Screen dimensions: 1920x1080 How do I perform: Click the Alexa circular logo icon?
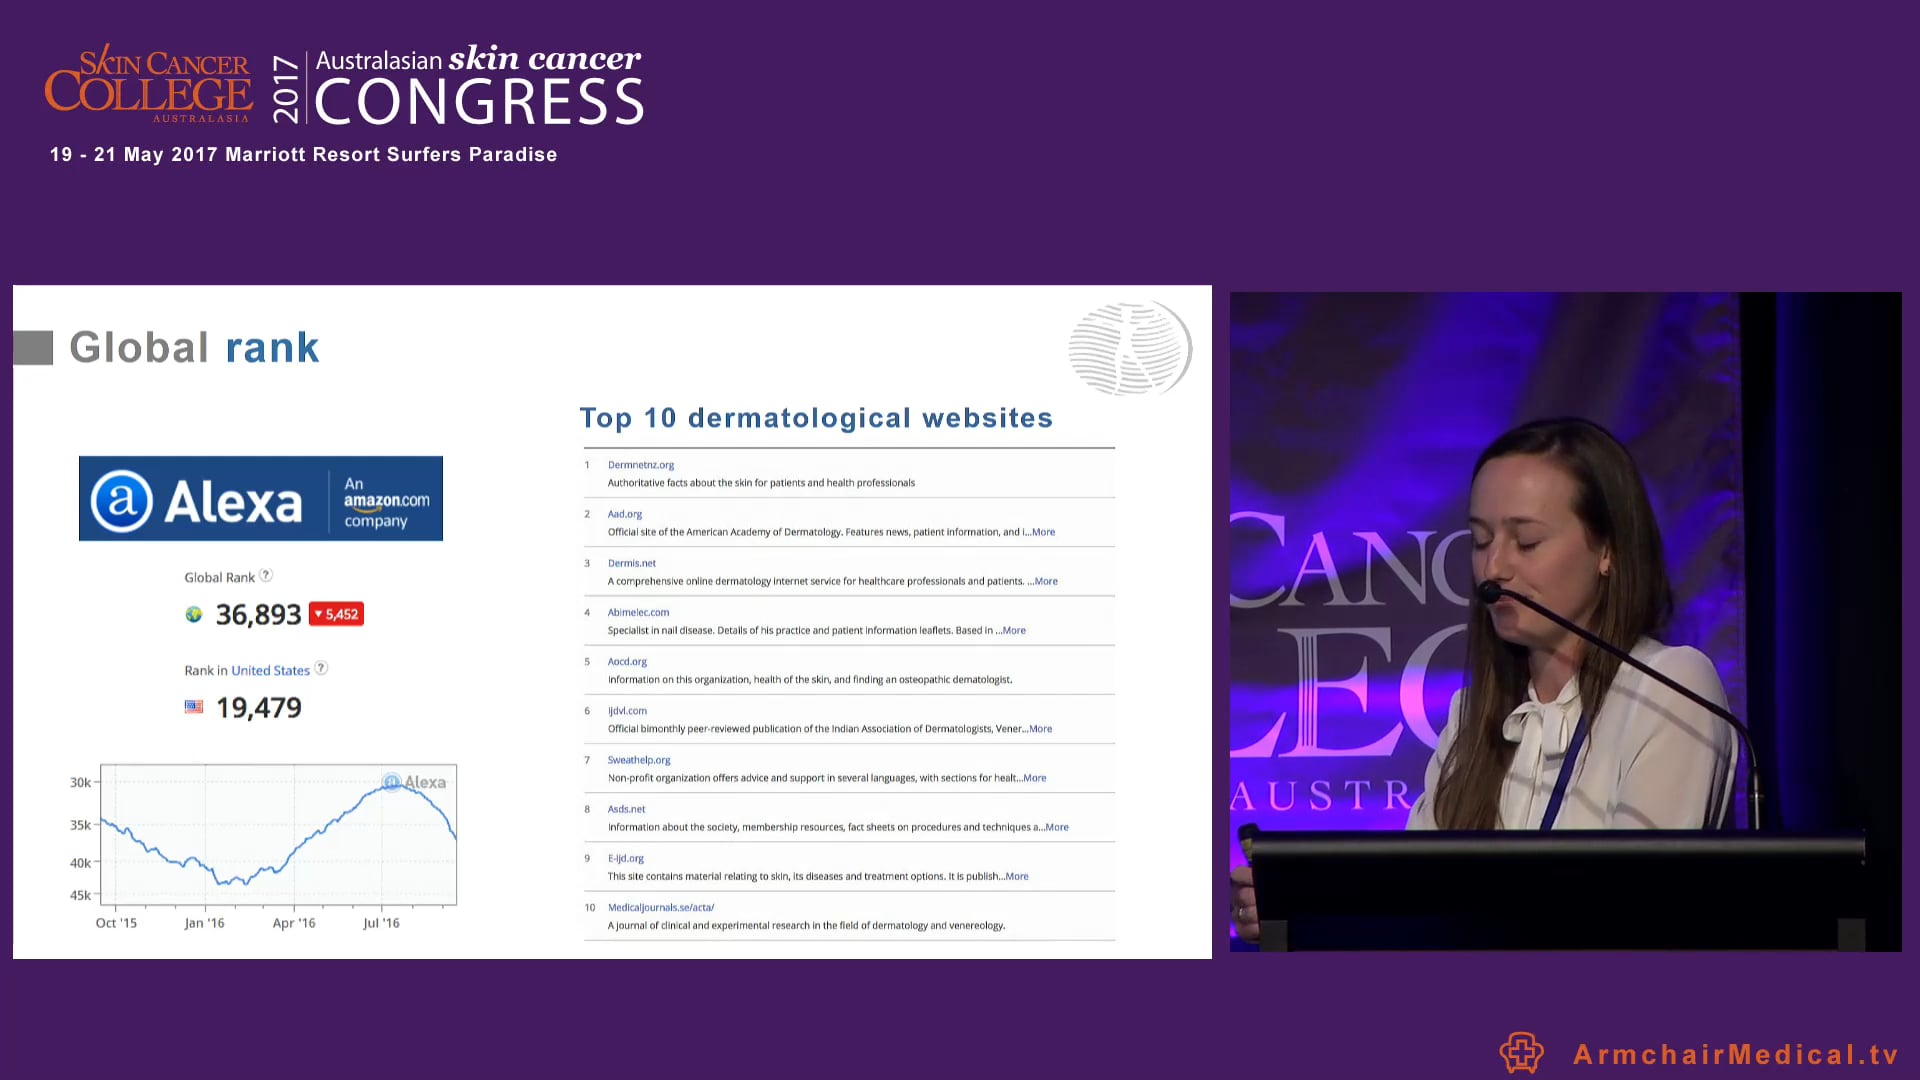[x=122, y=500]
